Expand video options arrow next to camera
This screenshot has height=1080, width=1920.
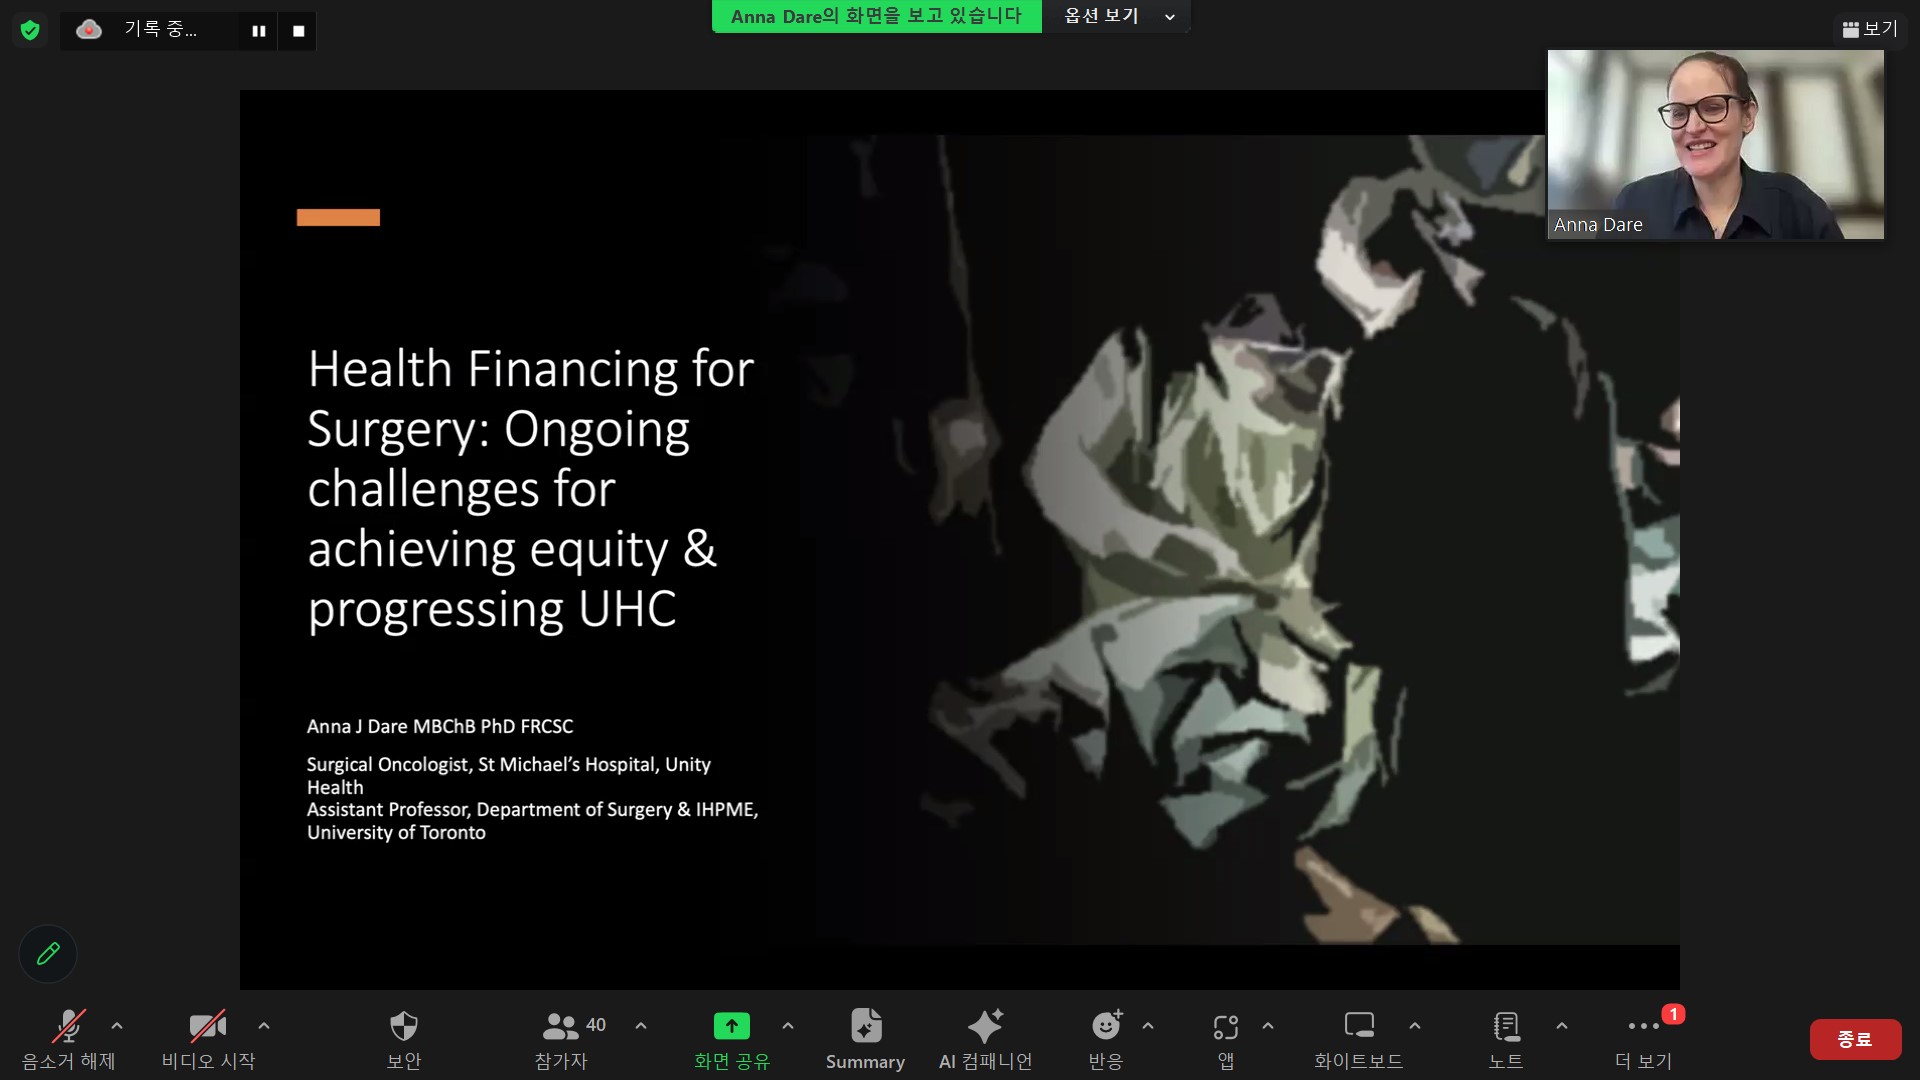(264, 1026)
